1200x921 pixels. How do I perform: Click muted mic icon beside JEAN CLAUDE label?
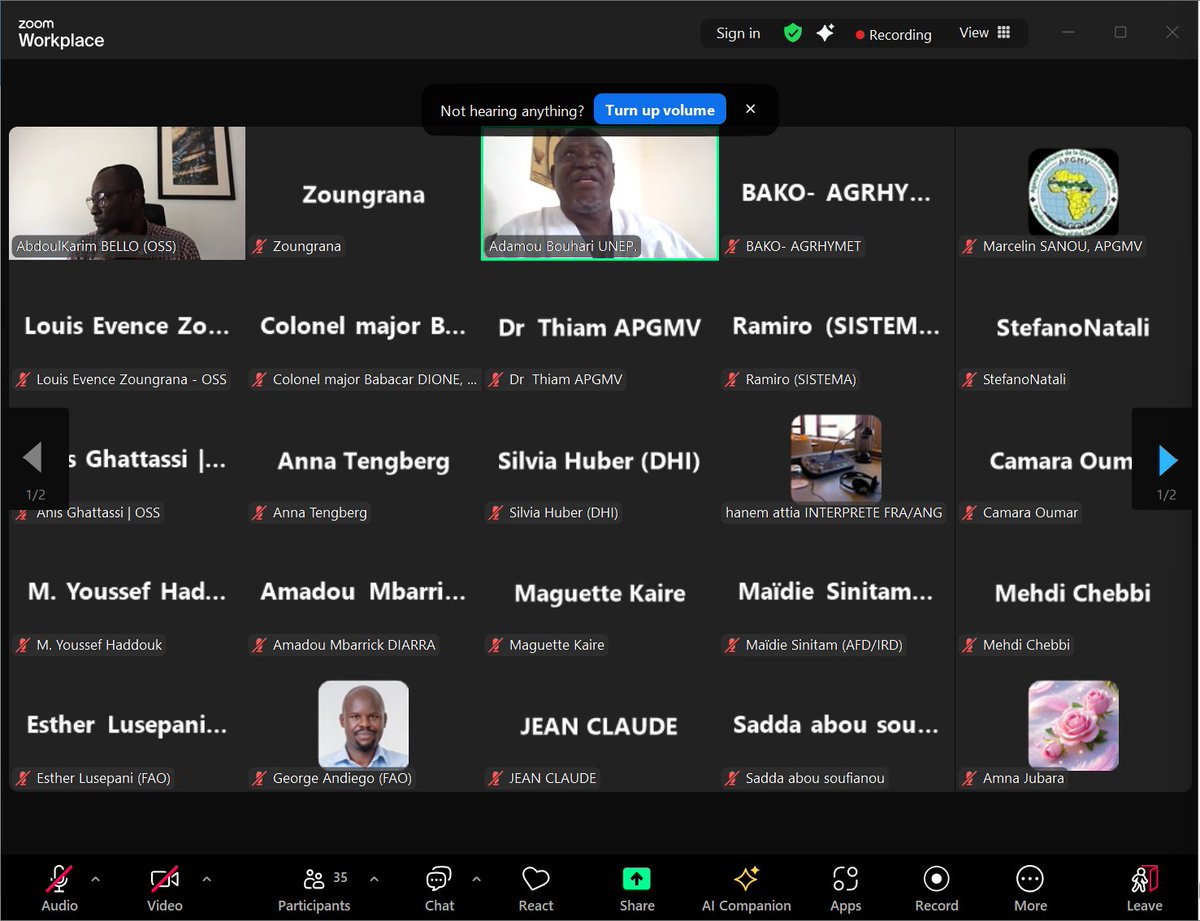[496, 778]
